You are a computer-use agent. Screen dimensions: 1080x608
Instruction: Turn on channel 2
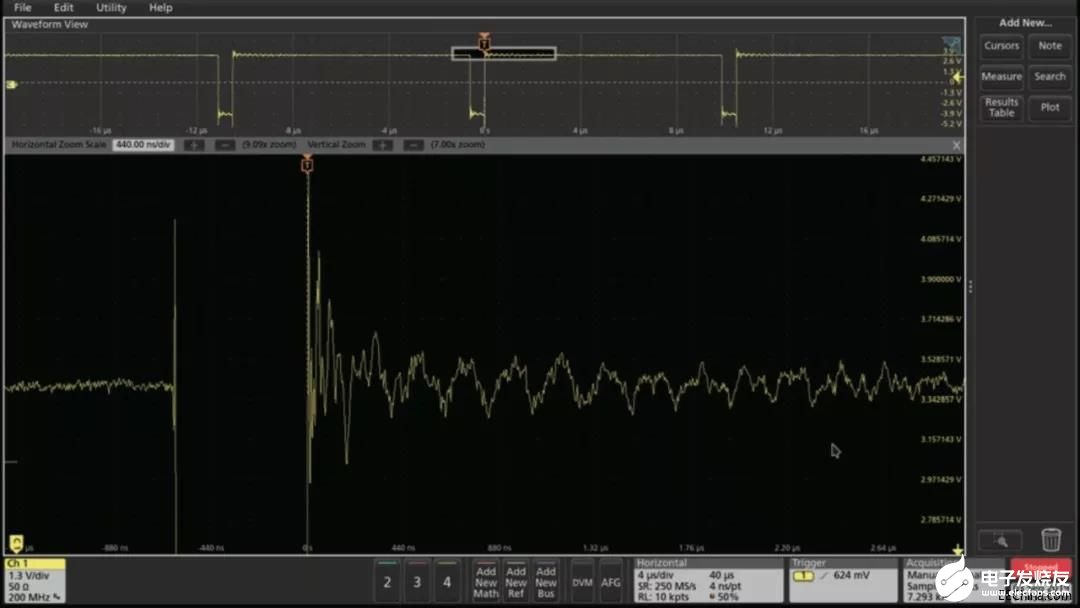pyautogui.click(x=387, y=582)
